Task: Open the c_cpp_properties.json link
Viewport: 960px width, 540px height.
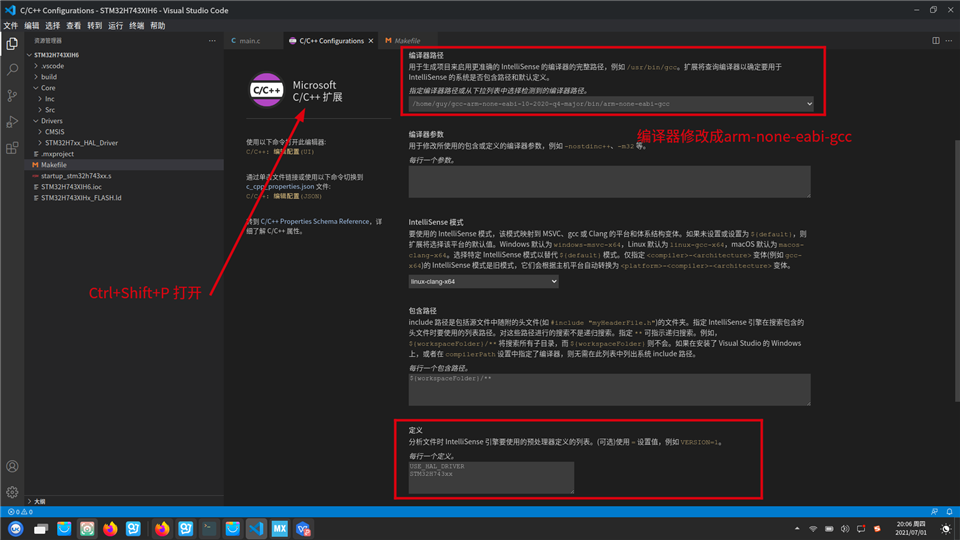Action: tap(280, 186)
